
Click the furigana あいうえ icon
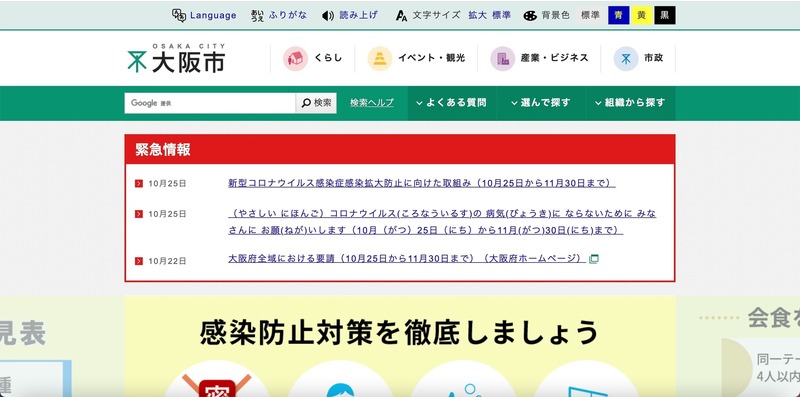(258, 16)
